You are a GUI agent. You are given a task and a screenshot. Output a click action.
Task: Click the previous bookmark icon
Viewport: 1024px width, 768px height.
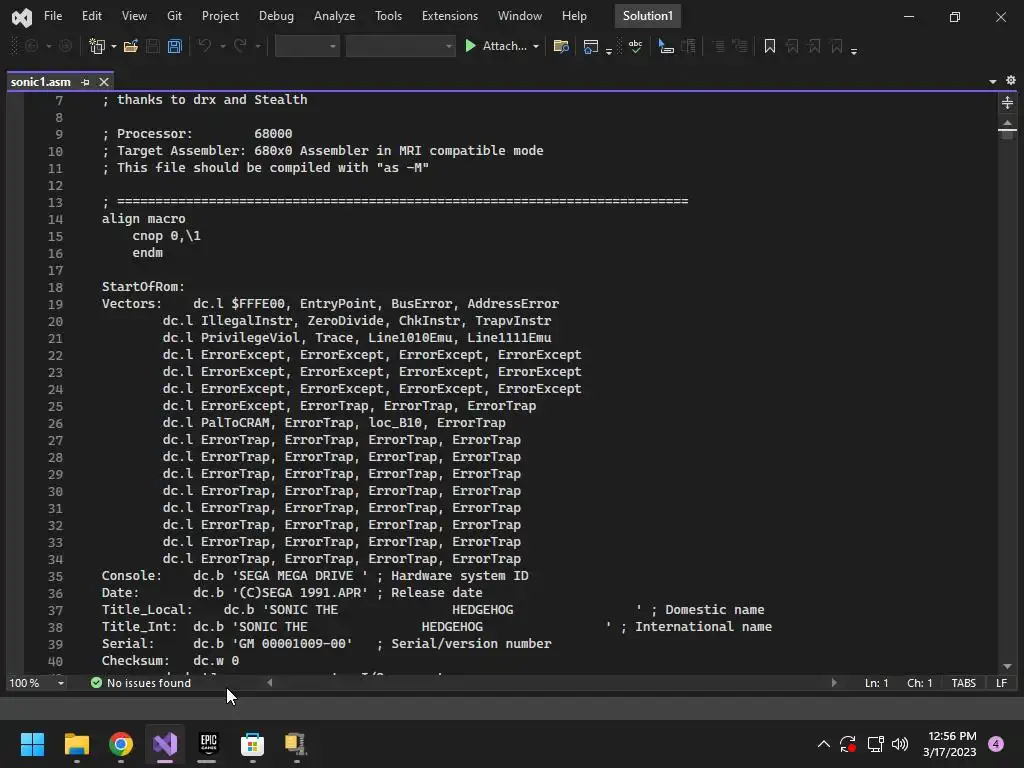tap(792, 46)
